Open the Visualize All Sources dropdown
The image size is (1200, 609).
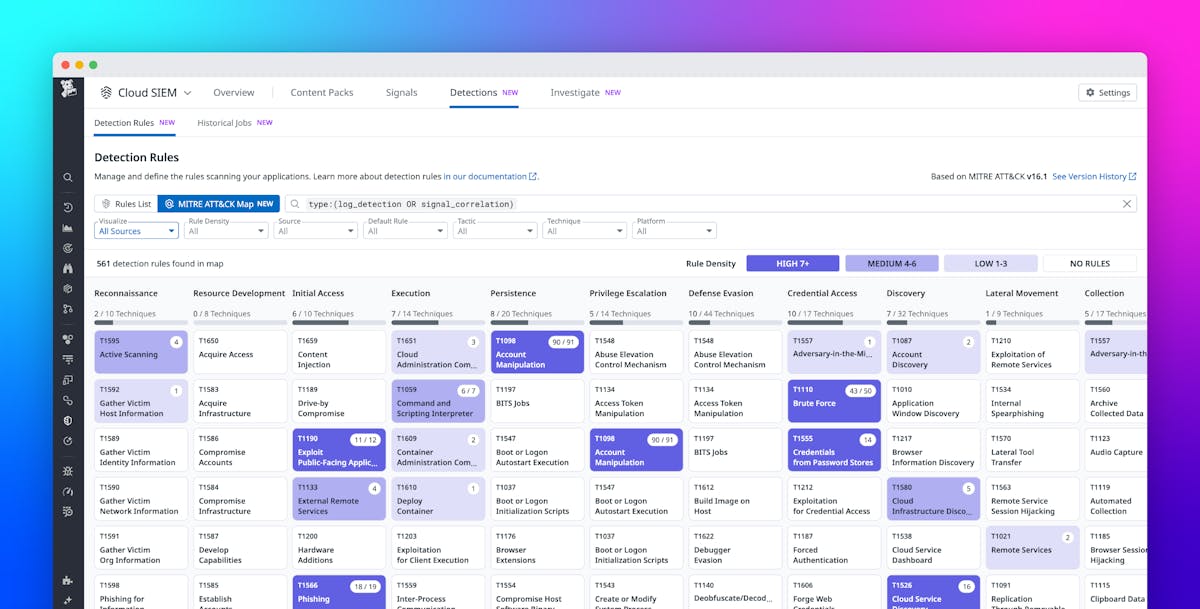136,230
